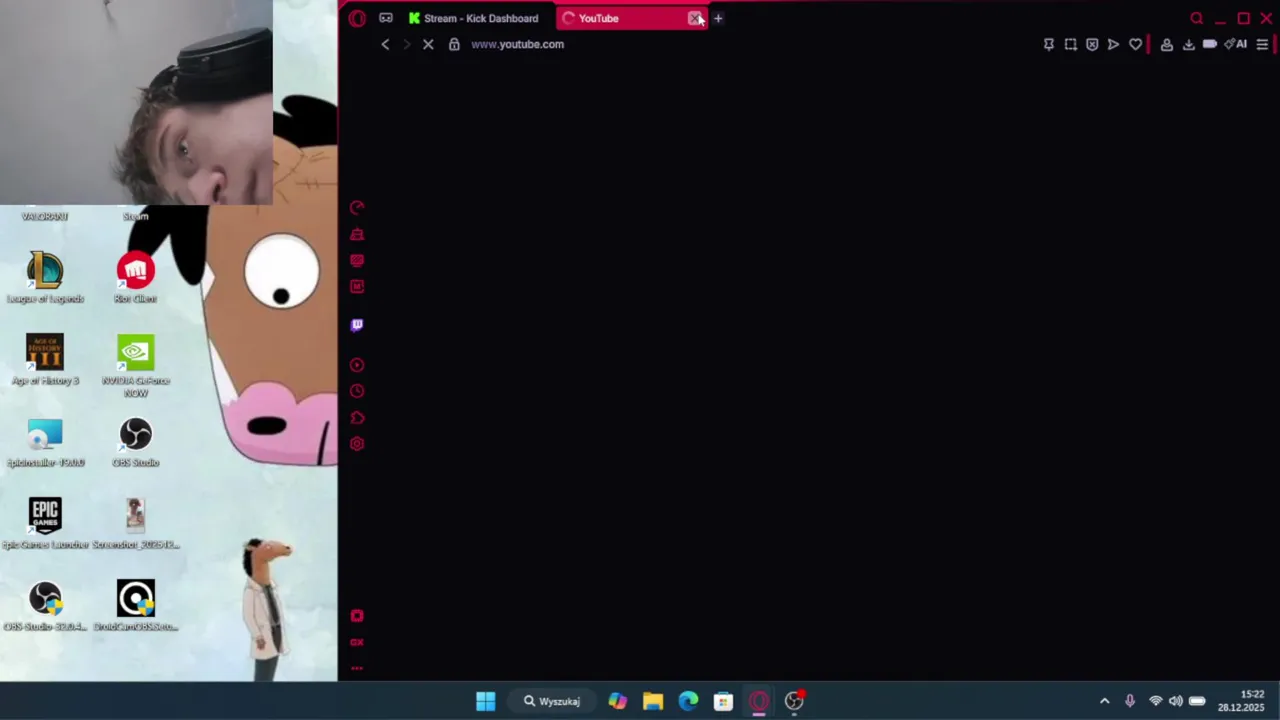Click the square chip icon near sidebar bottom

357,616
